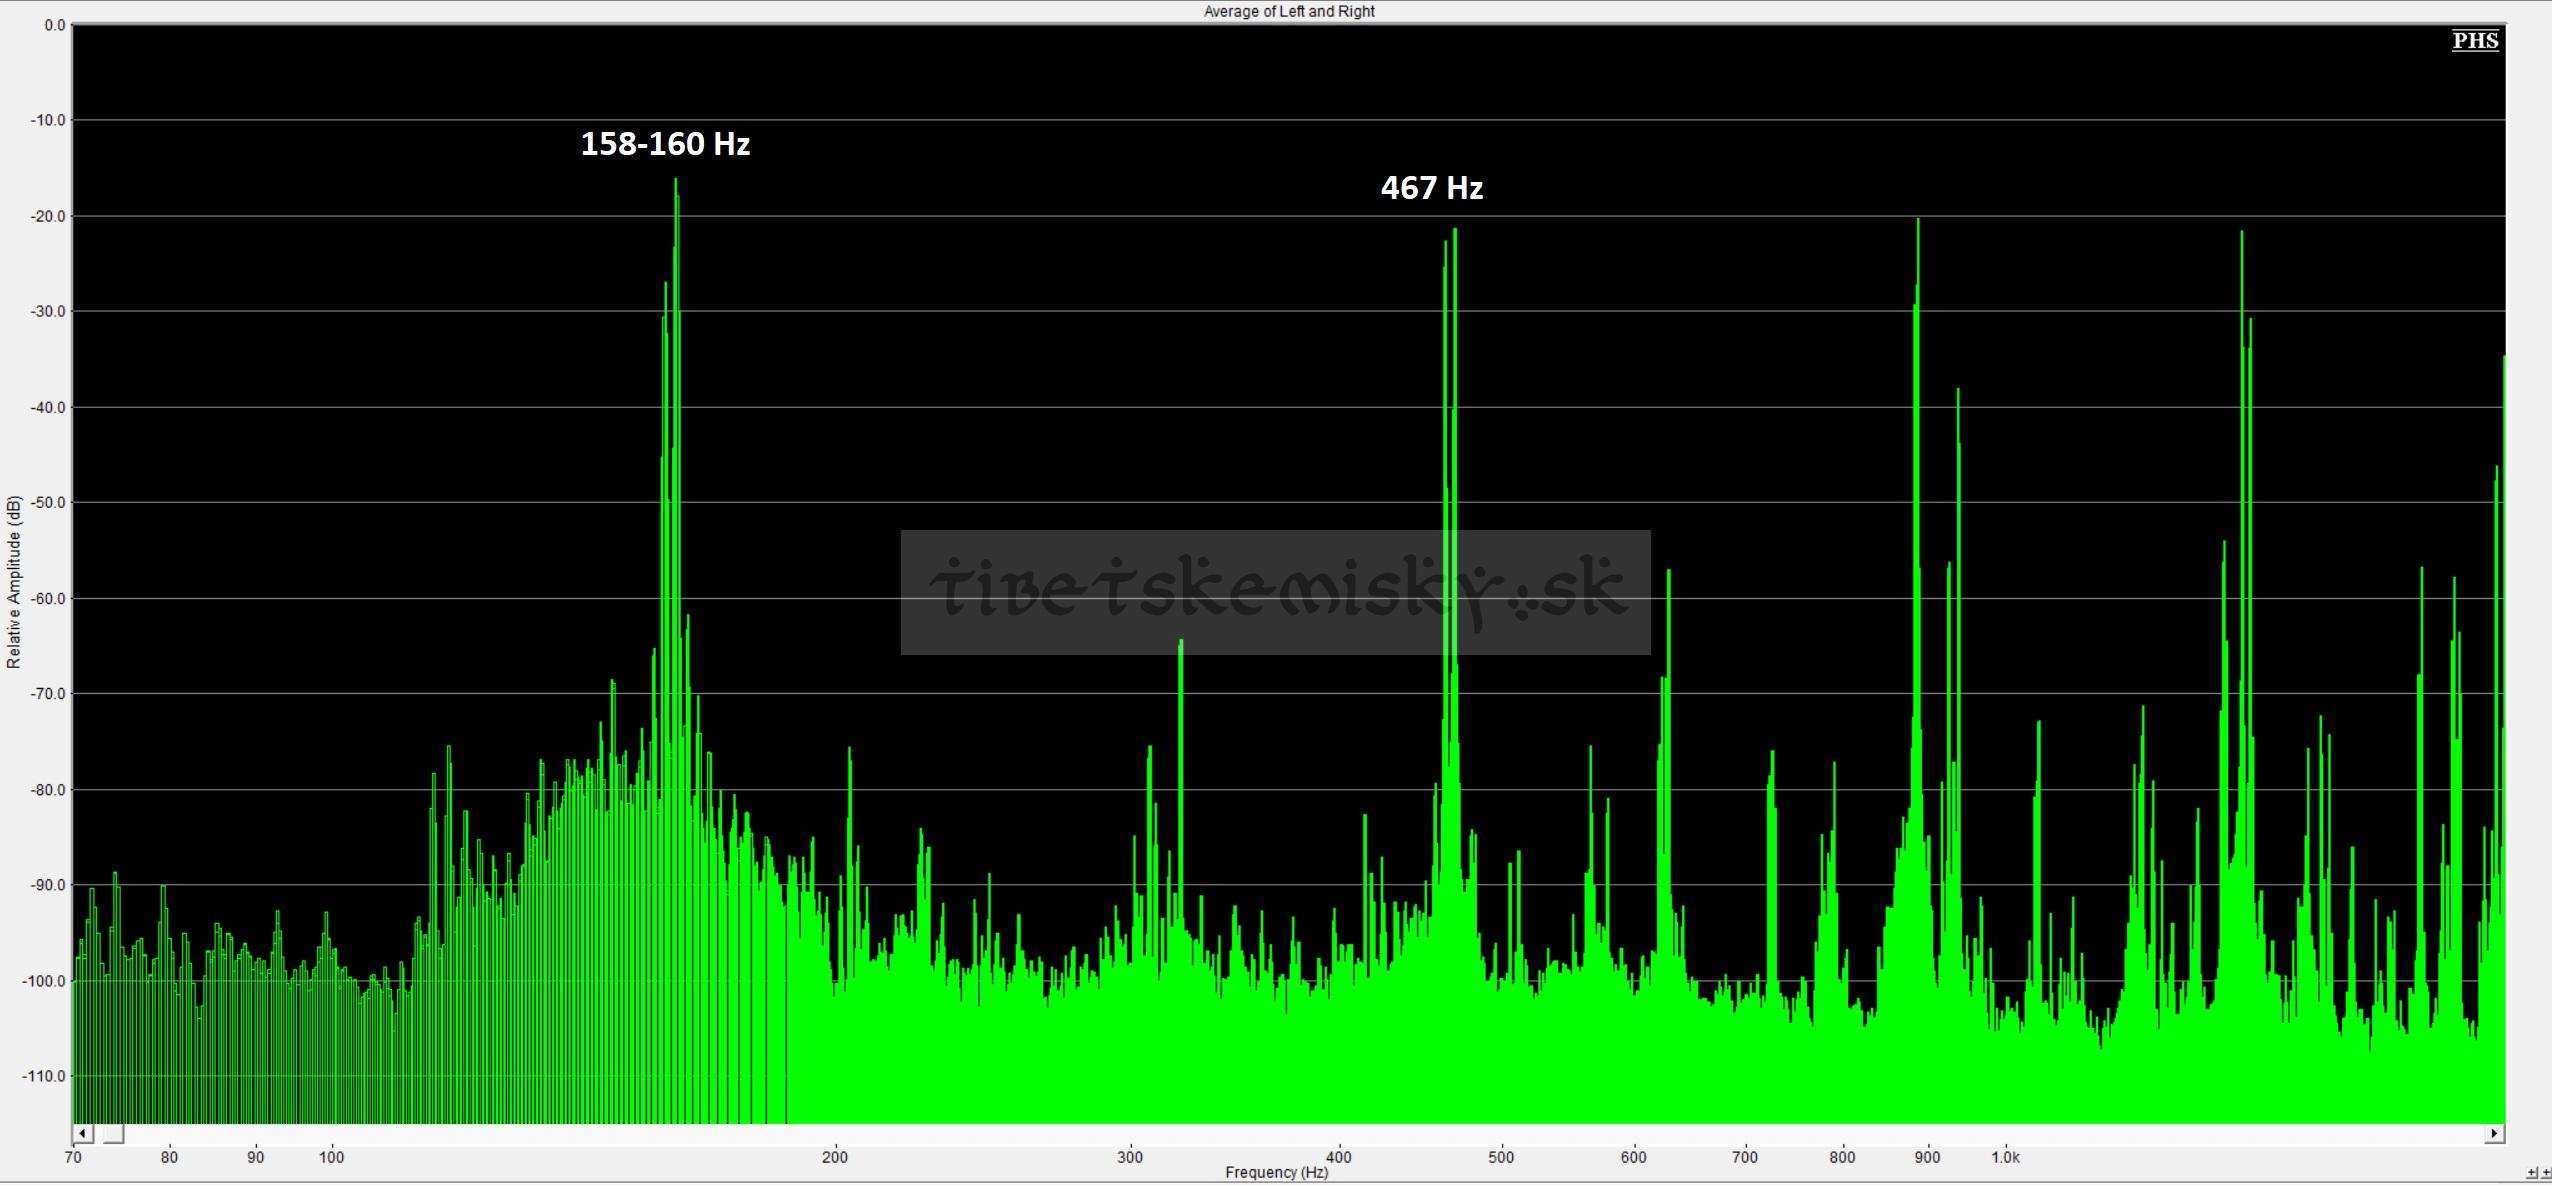Click the scroll-right arrow under the spectrum

click(2494, 1133)
